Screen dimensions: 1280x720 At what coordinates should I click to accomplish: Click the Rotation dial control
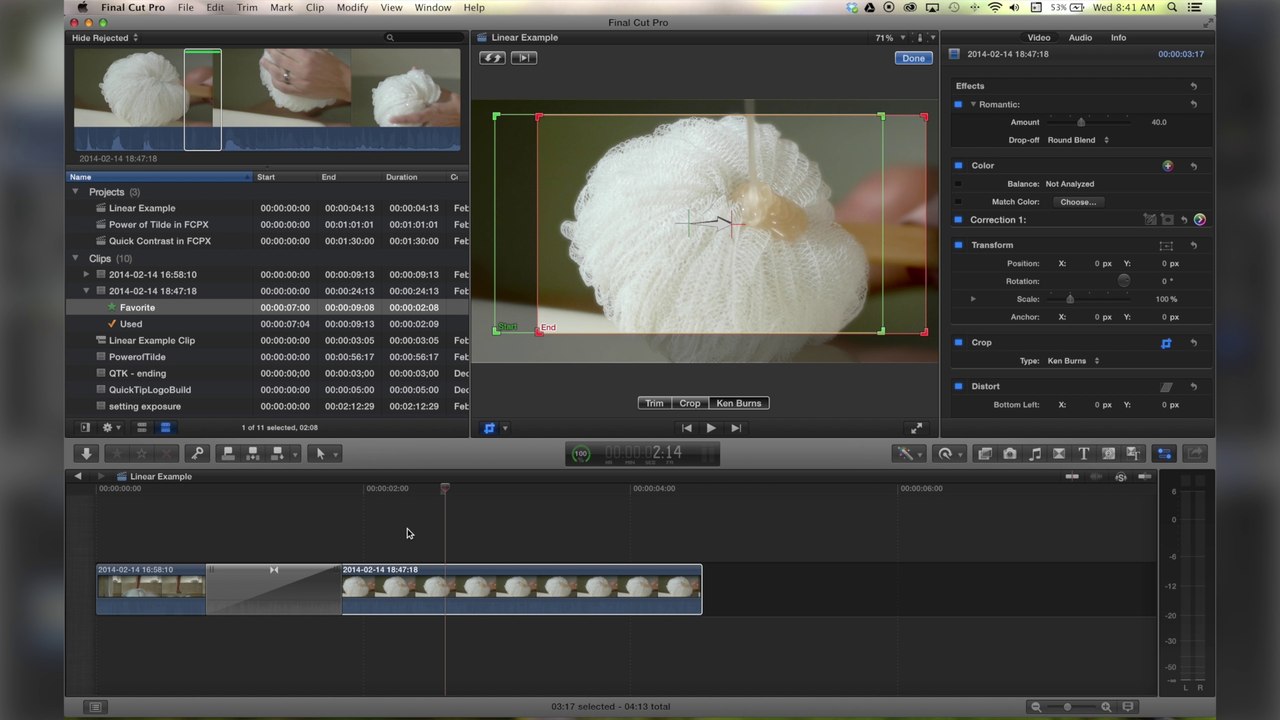click(x=1124, y=281)
